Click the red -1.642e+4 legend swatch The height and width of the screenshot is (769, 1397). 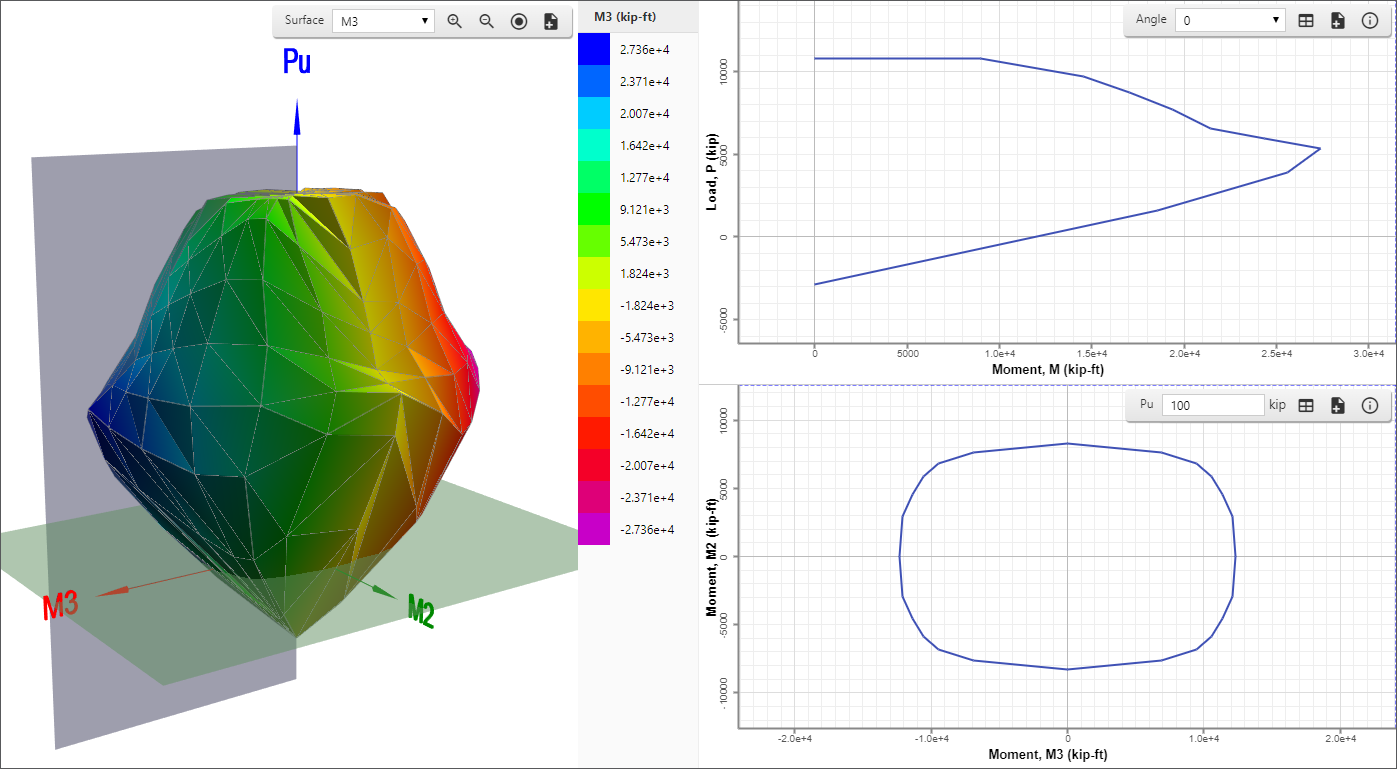[593, 433]
